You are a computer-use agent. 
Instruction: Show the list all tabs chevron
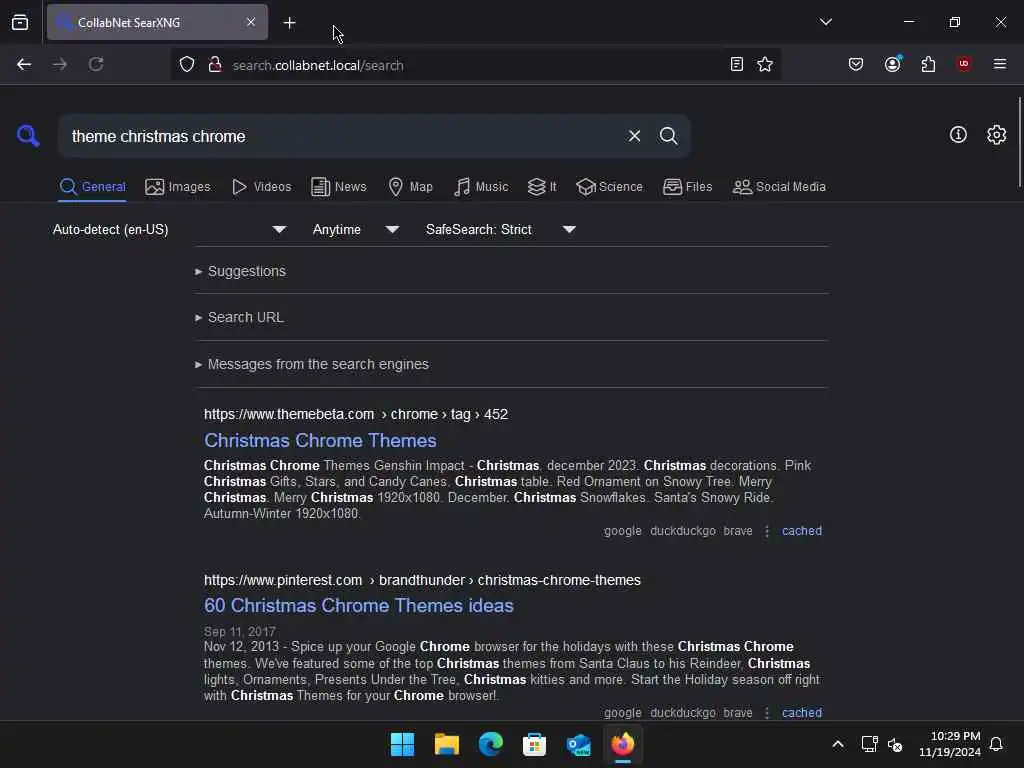tap(826, 22)
